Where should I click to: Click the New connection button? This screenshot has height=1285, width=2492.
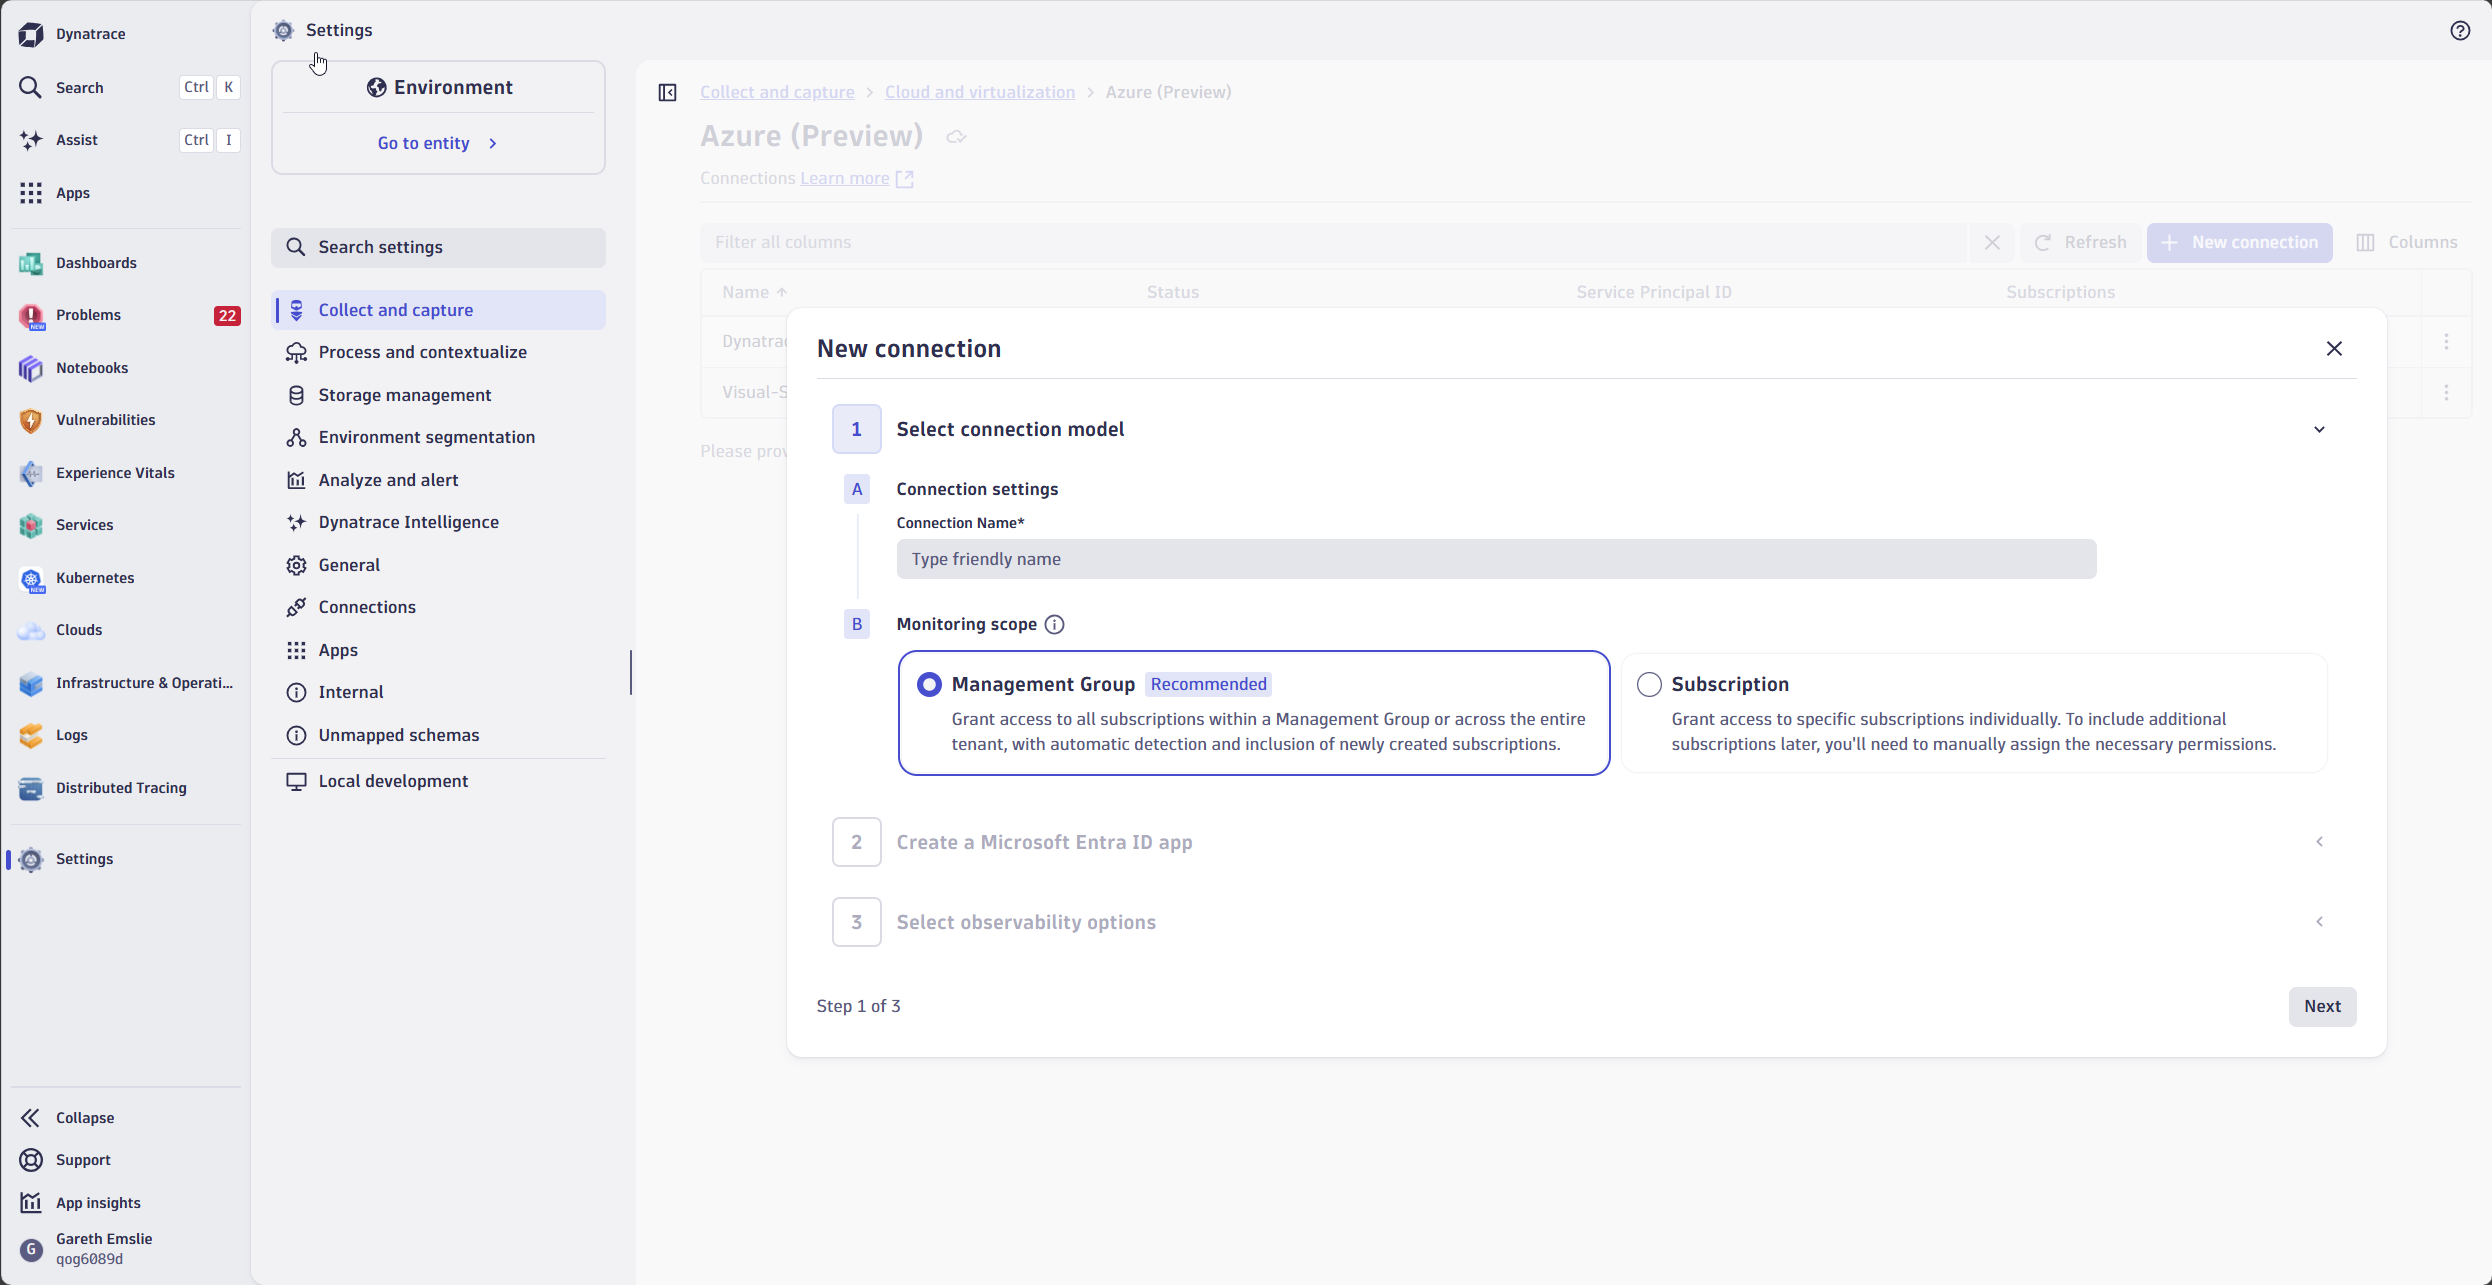(x=2239, y=243)
